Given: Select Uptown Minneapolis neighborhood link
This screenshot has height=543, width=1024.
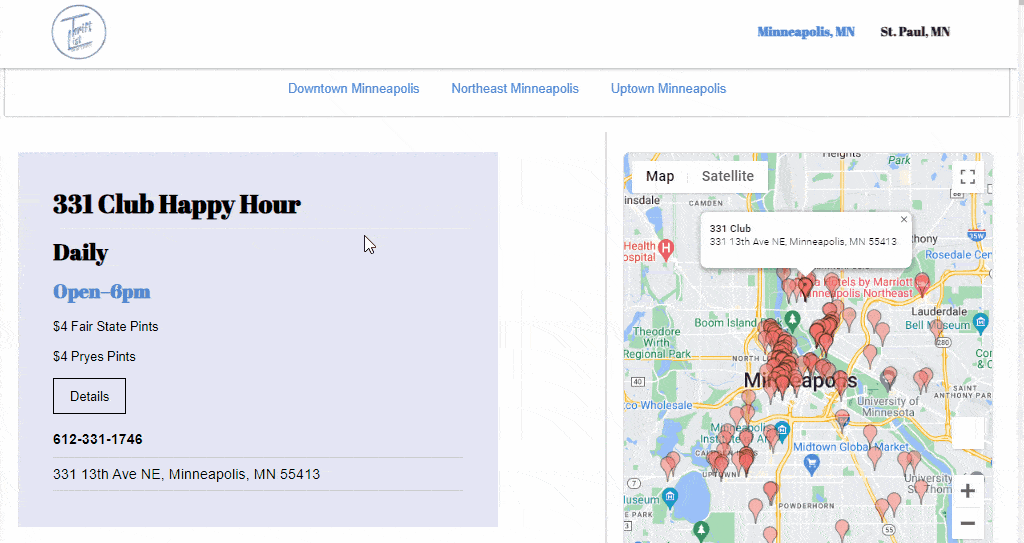Looking at the screenshot, I should point(668,89).
